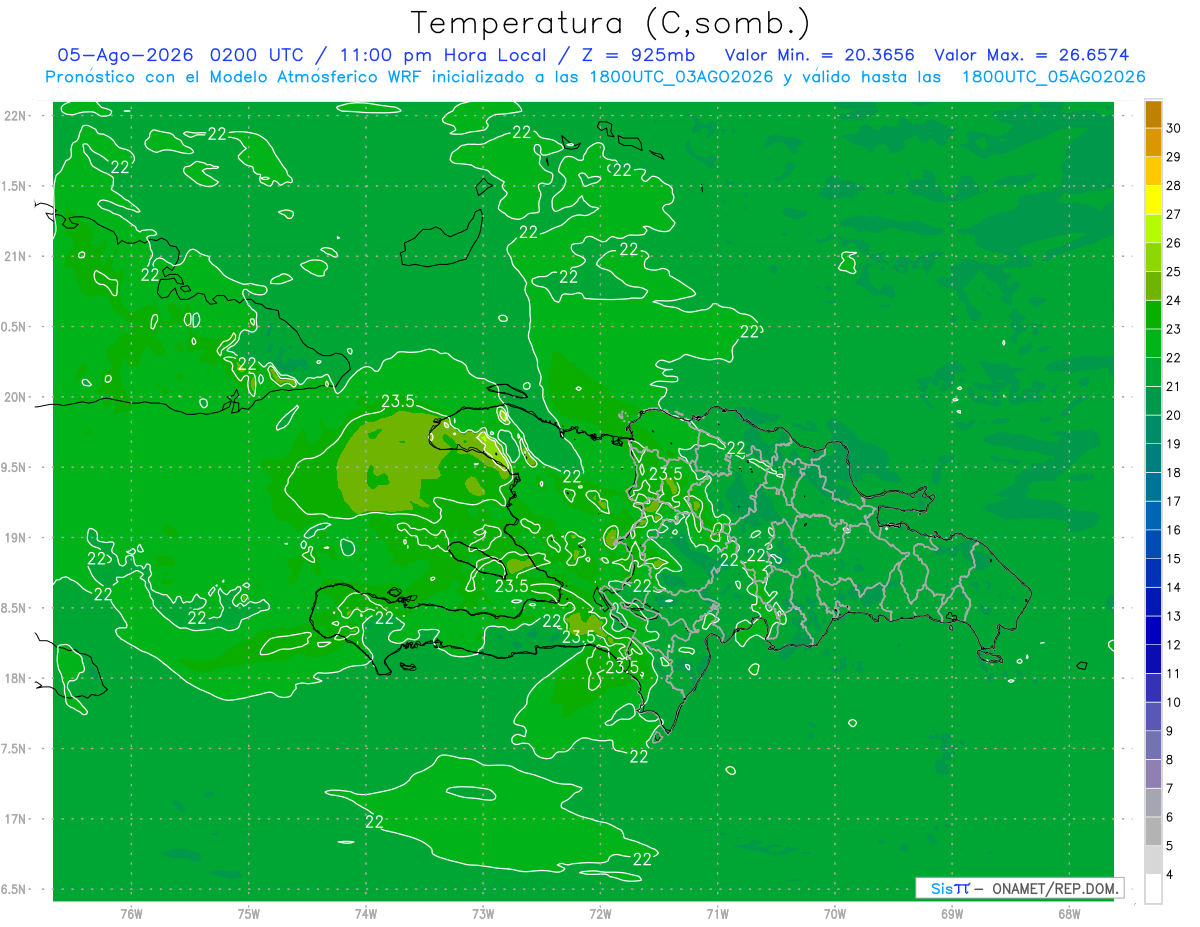Select the 'Z = 925mb' level text
Screen dimensions: 1200x927
click(x=640, y=55)
